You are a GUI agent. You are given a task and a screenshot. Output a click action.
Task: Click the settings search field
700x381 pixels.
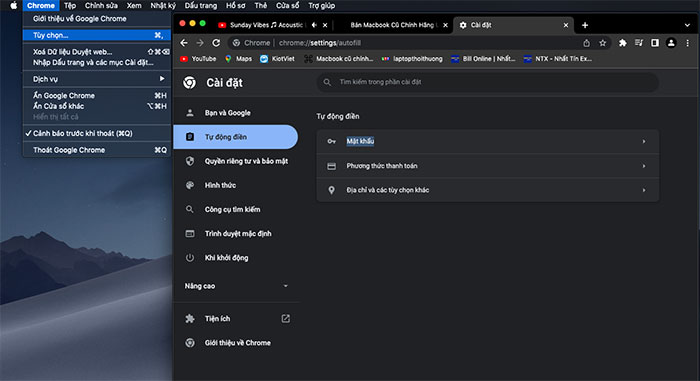[488, 82]
